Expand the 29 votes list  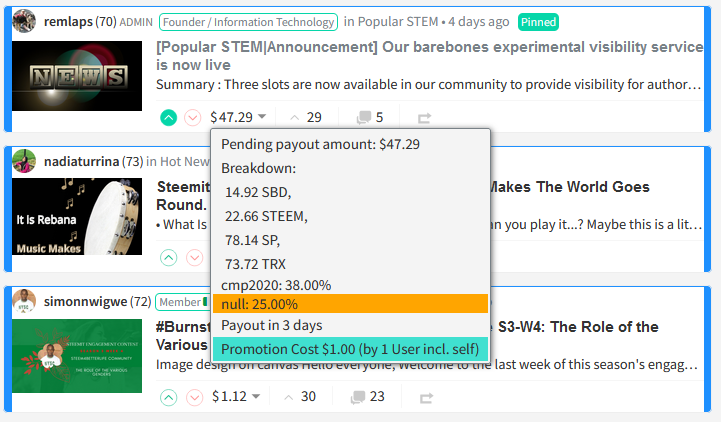click(x=305, y=118)
